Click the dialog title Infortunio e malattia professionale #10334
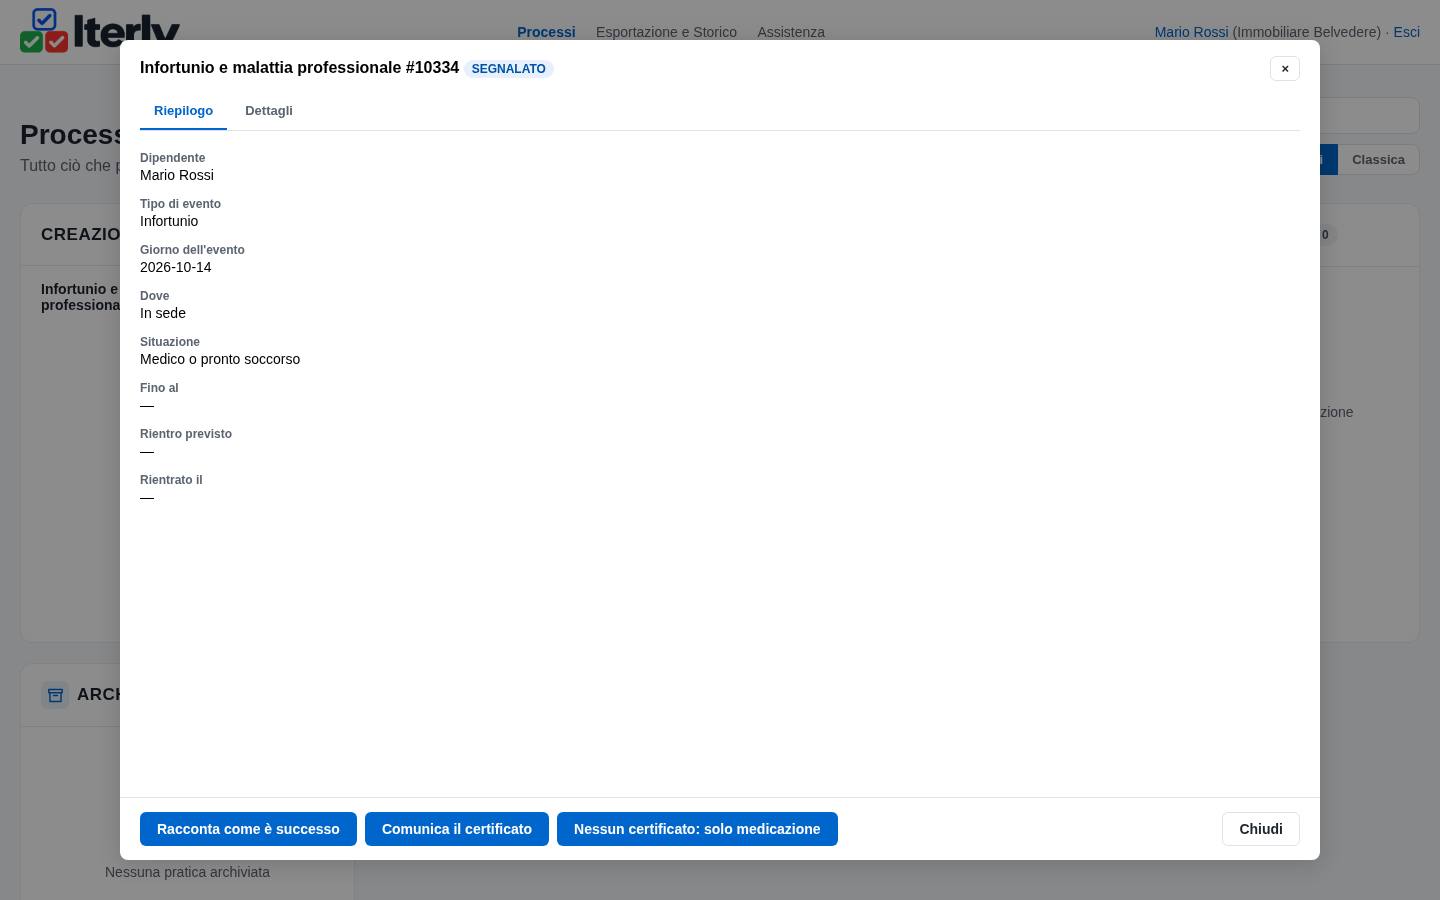The height and width of the screenshot is (900, 1440). (299, 67)
